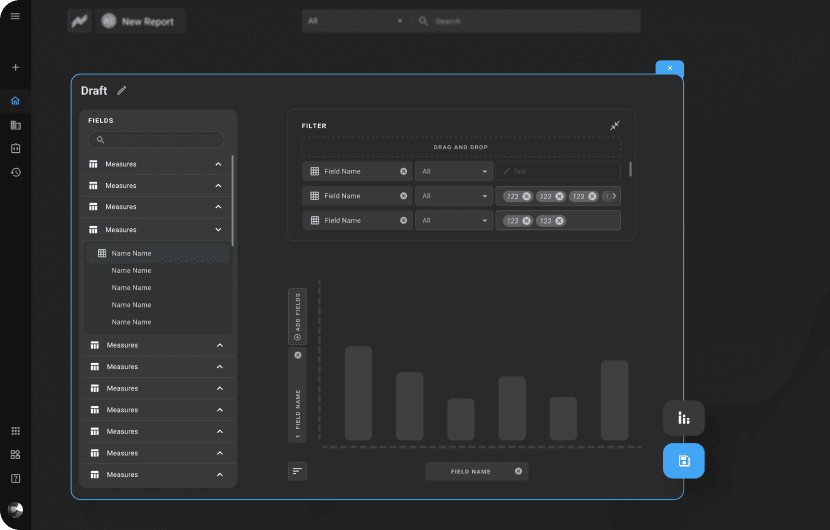Viewport: 830px width, 530px height.
Task: Click the chips scroll arrow in the three-chip row
Action: pyautogui.click(x=614, y=196)
